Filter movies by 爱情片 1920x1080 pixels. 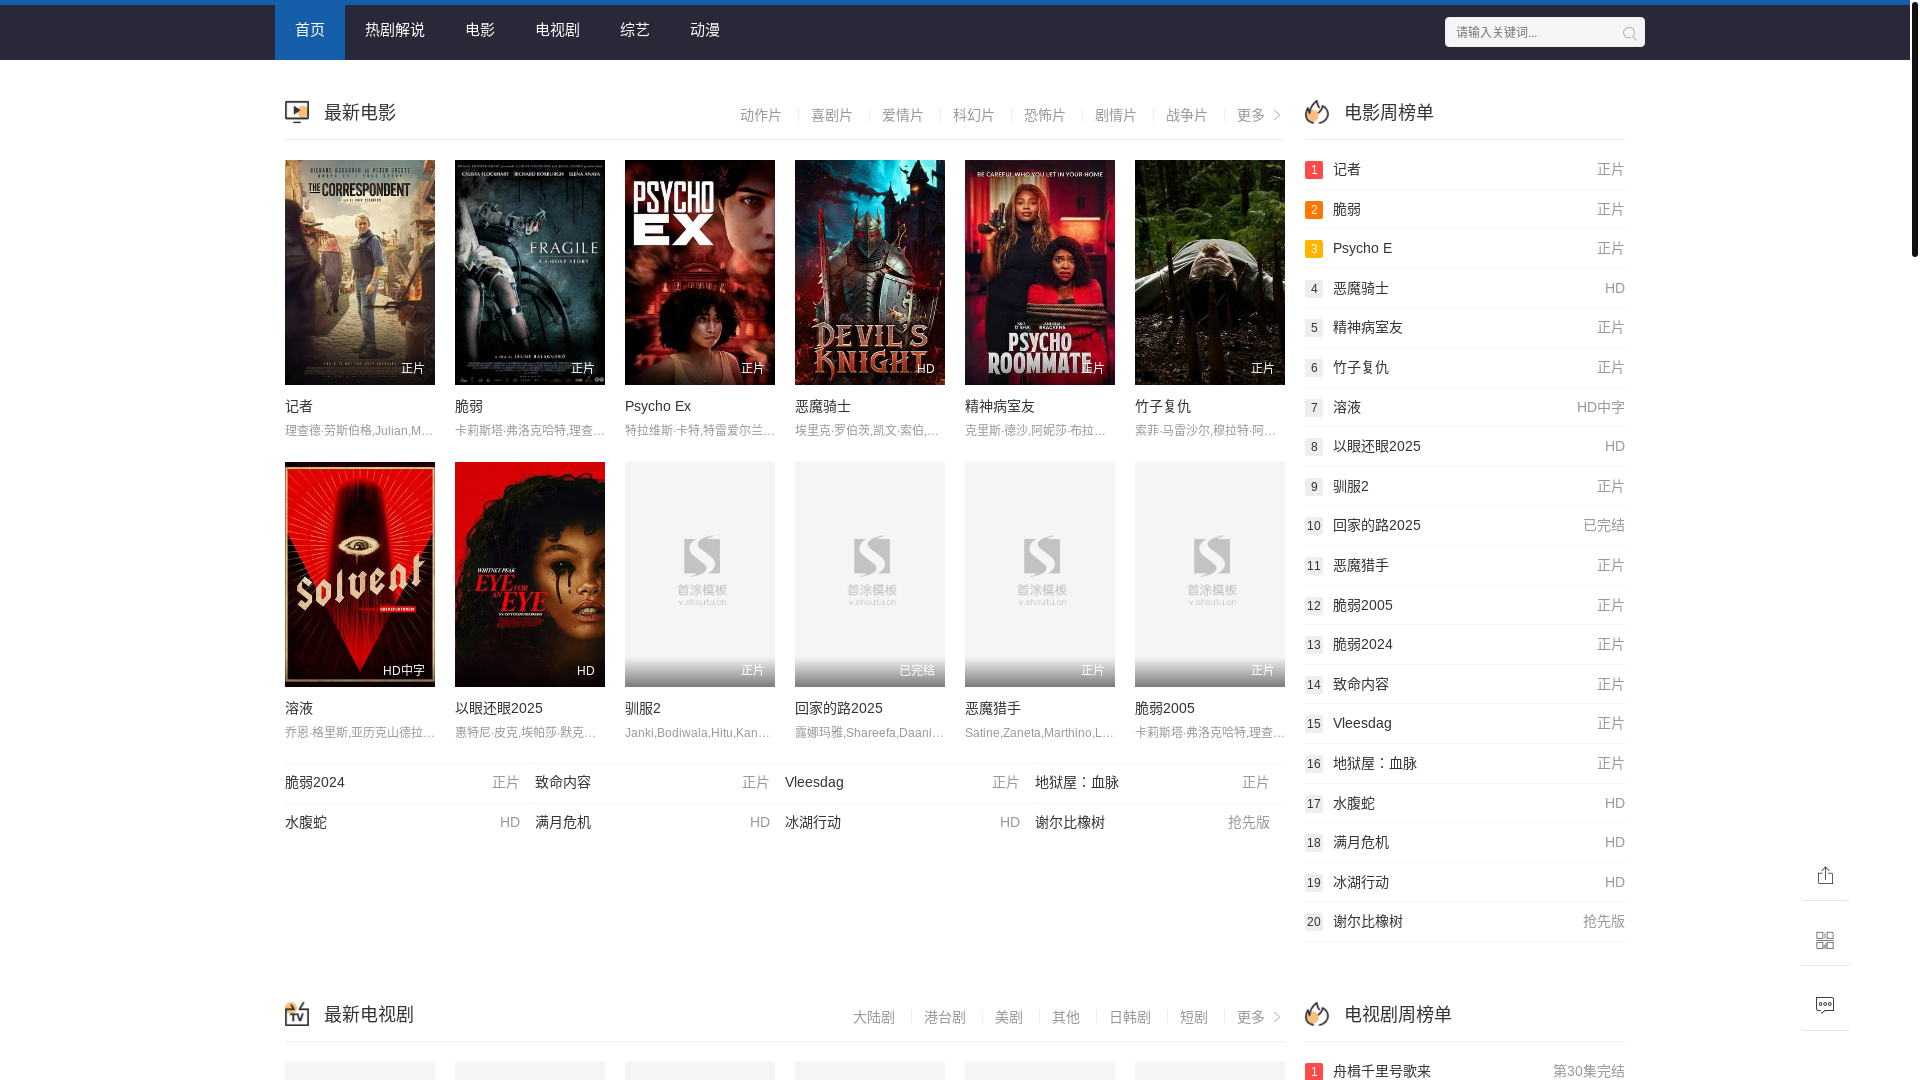coord(902,116)
